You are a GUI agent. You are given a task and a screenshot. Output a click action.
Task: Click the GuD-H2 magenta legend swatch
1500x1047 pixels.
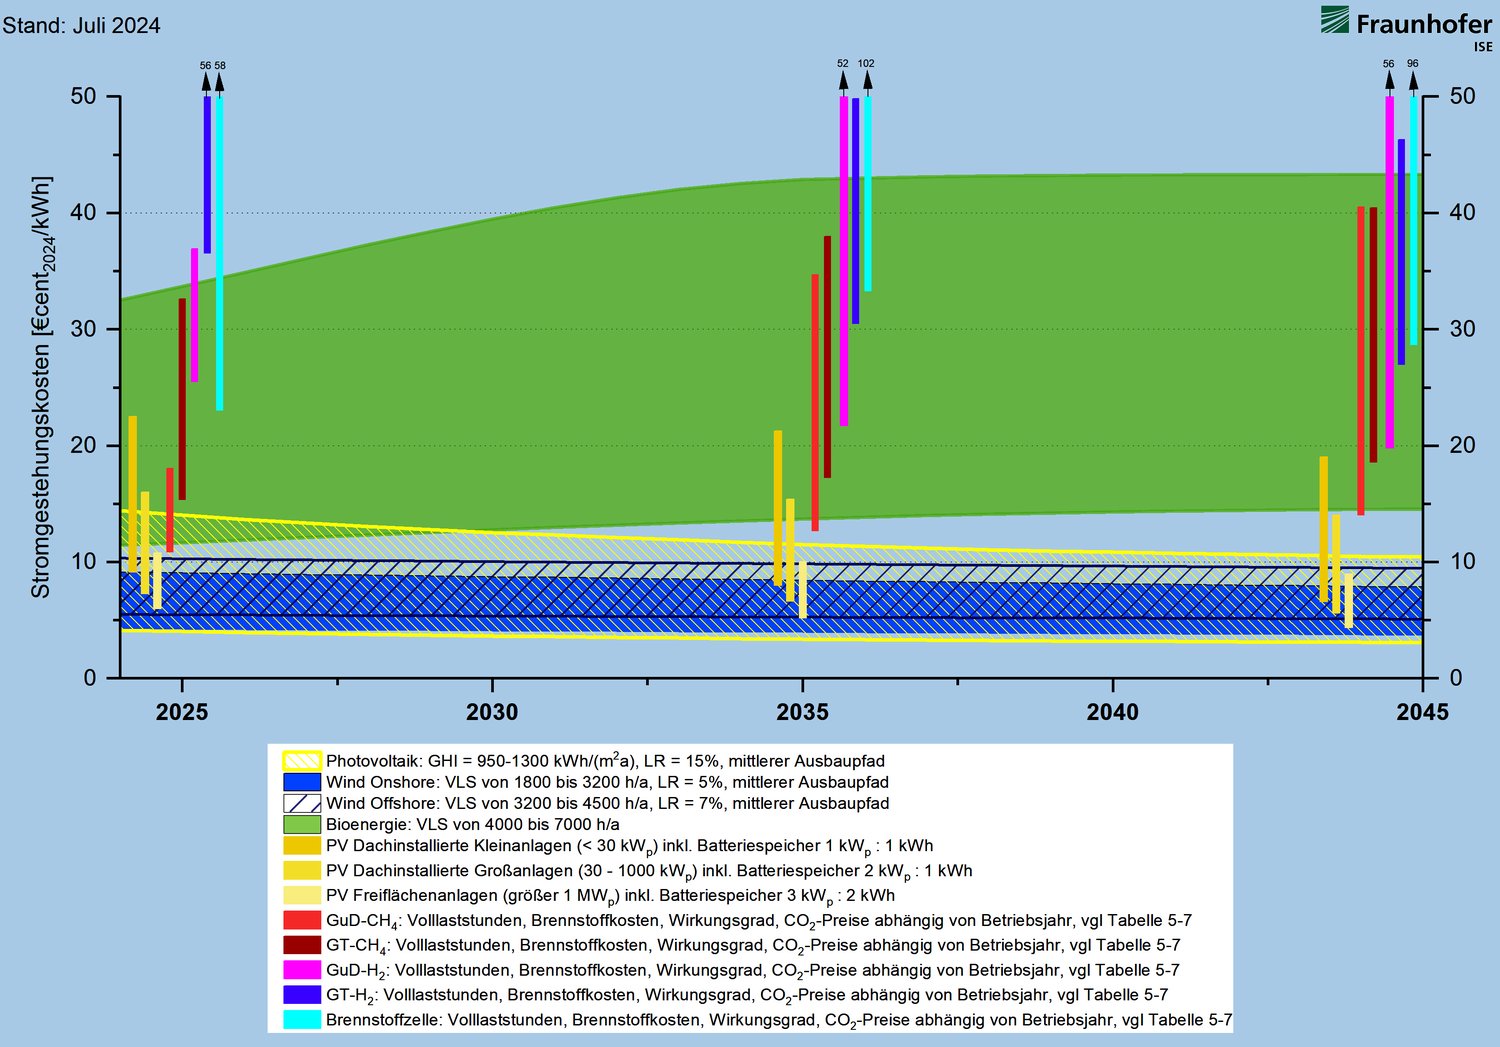302,970
